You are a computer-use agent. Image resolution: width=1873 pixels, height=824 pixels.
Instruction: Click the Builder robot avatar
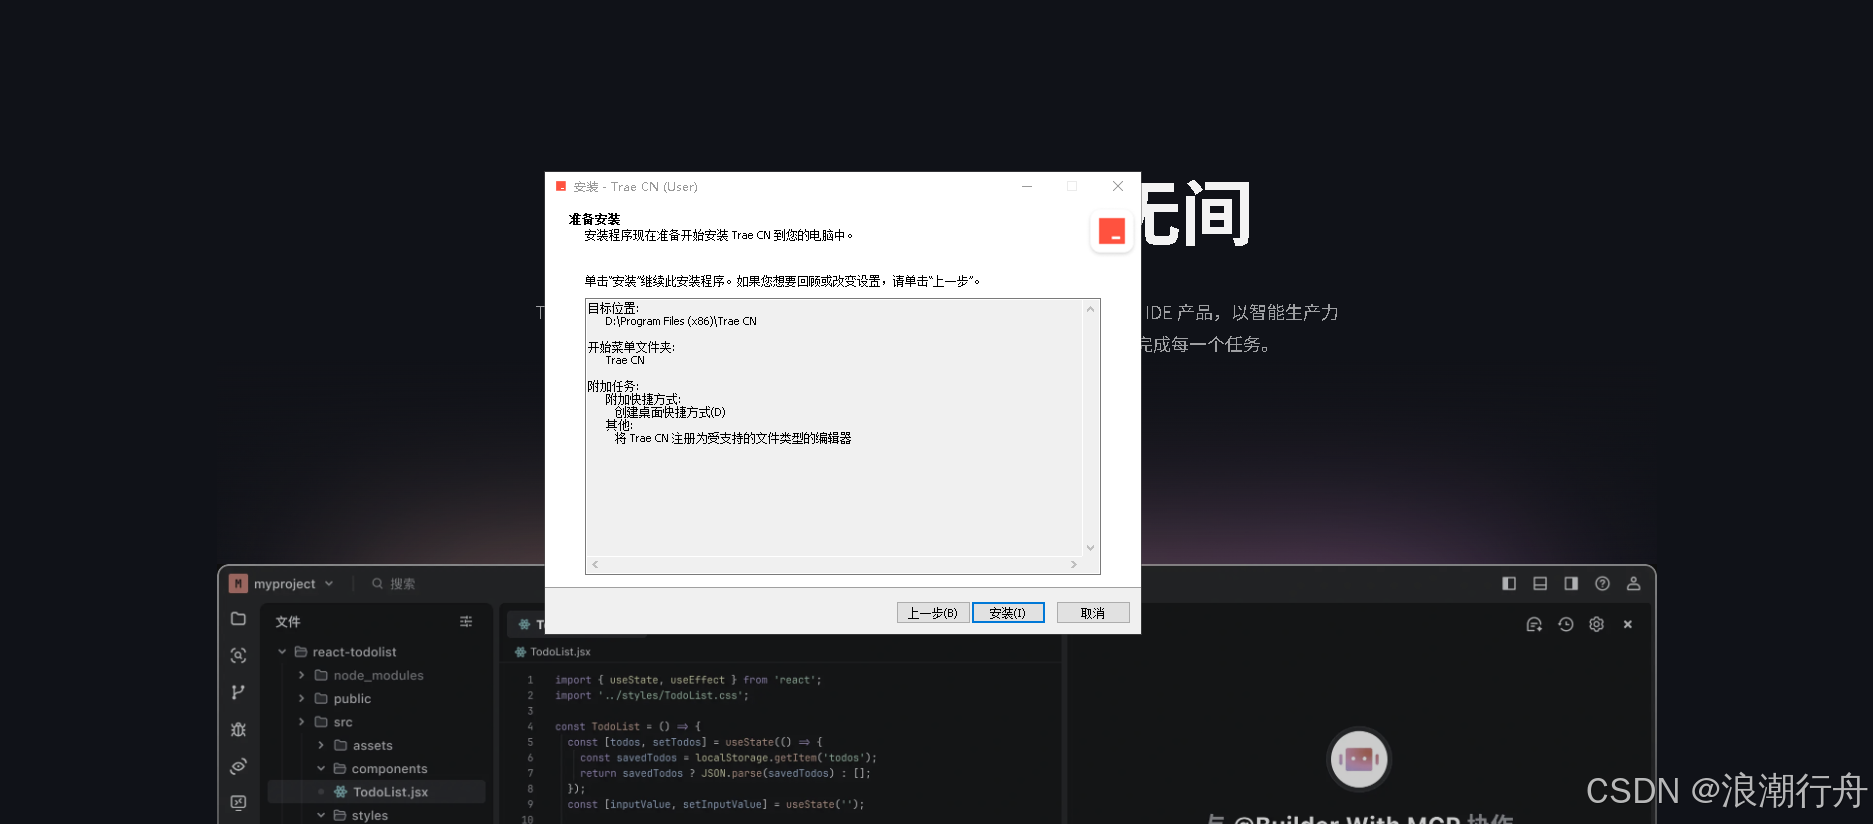[1359, 759]
